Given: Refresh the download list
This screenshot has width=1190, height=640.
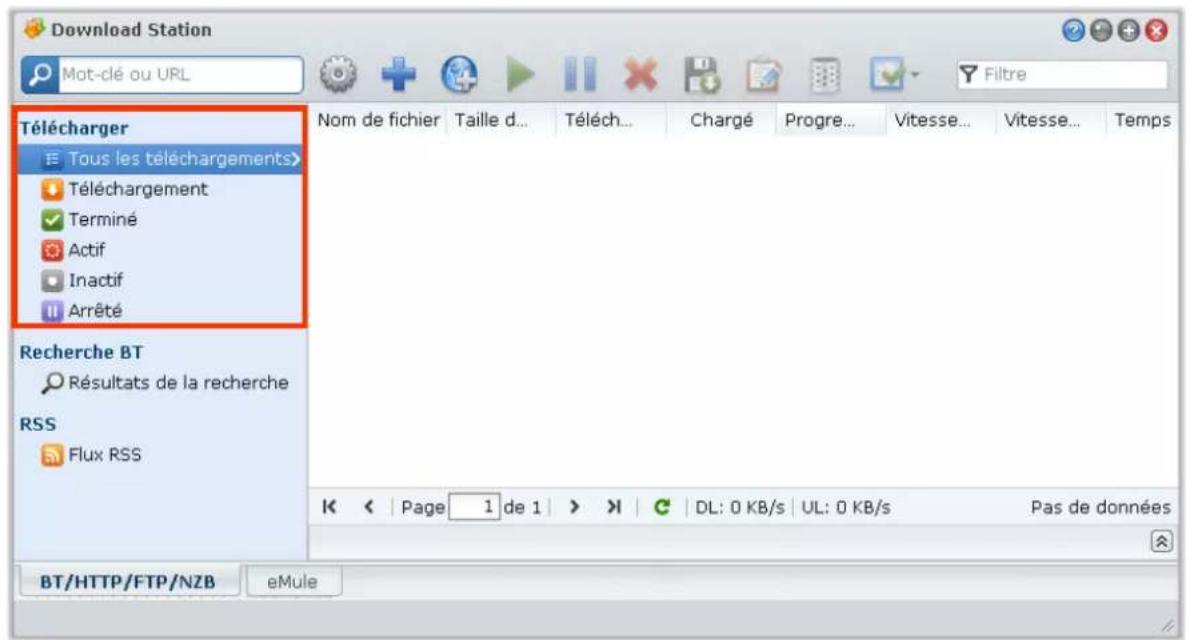Looking at the screenshot, I should tap(662, 506).
